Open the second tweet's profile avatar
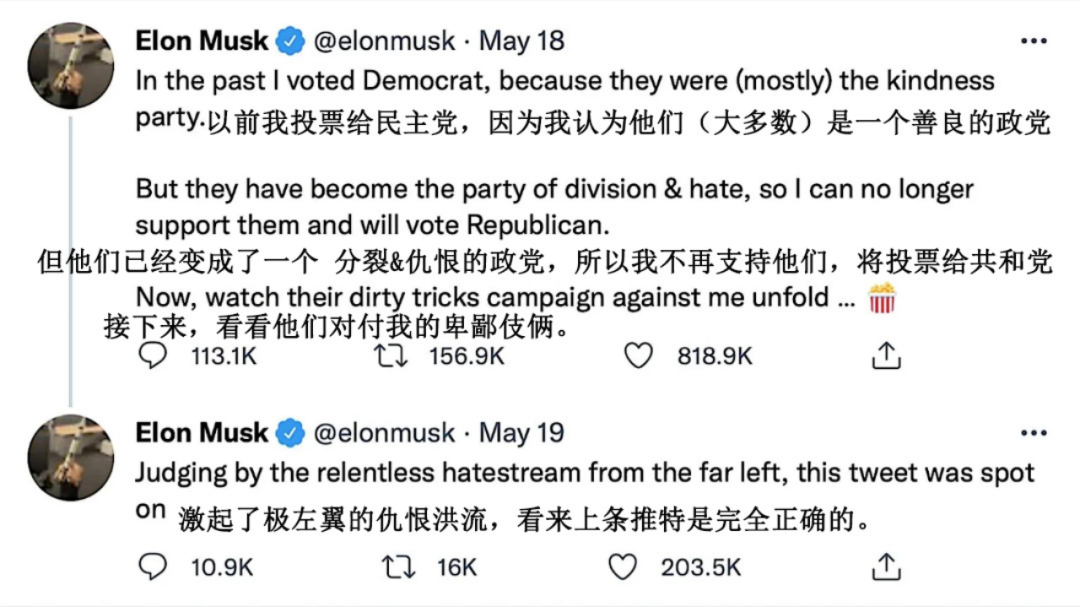Viewport: 1080px width, 607px height. point(70,458)
